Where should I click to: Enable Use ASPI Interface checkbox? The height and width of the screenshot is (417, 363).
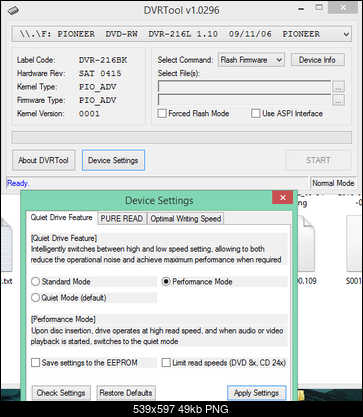(x=256, y=114)
